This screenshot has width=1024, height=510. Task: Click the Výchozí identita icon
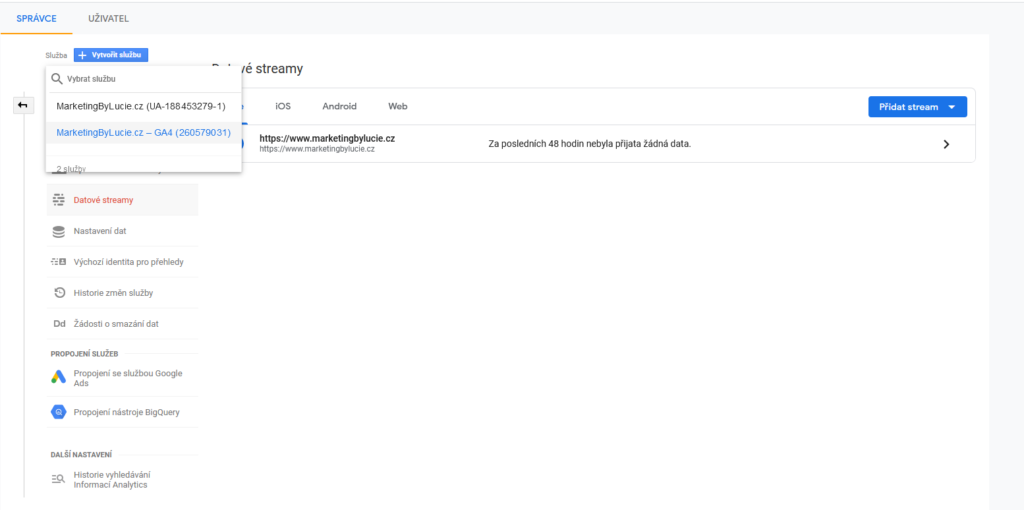59,262
